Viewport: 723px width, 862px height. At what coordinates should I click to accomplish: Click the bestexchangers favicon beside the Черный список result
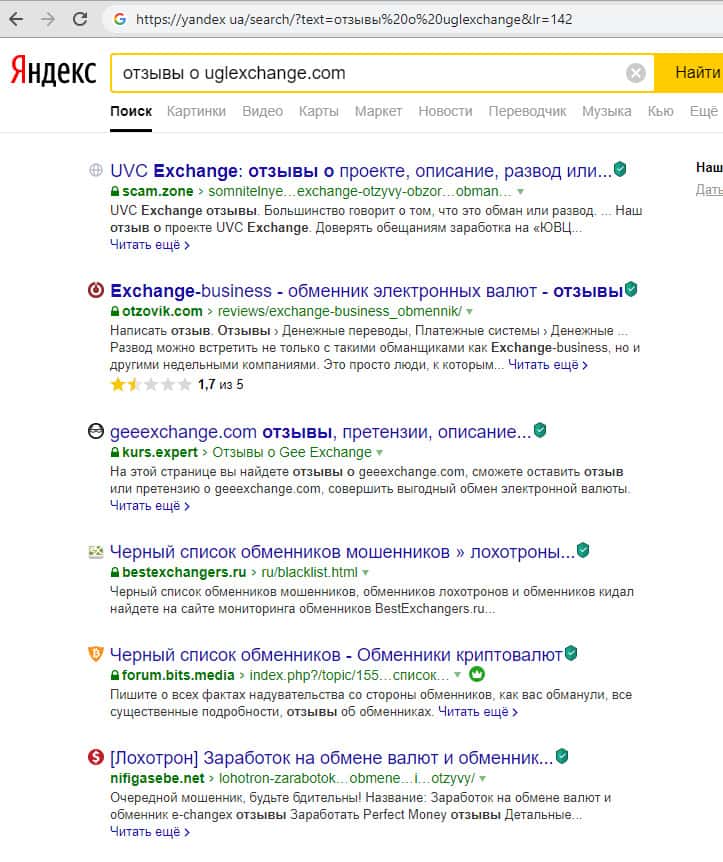click(x=96, y=551)
